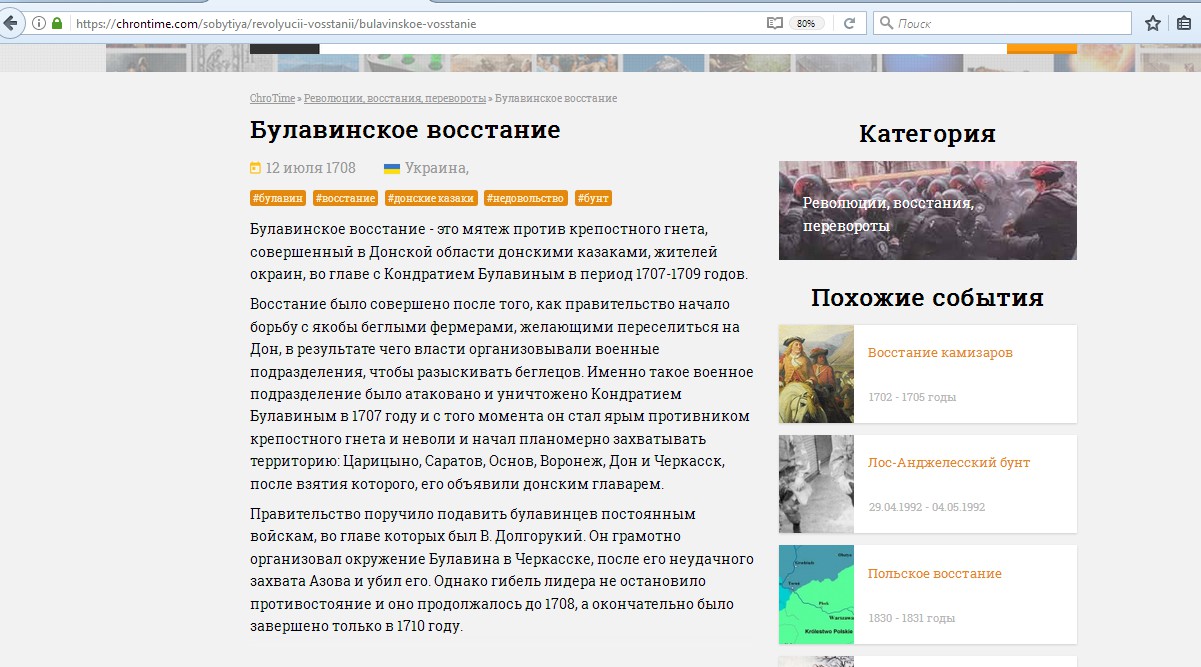Click the 1830 - 1831 годы date text
Screen dimensions: 1201x667
(x=912, y=618)
